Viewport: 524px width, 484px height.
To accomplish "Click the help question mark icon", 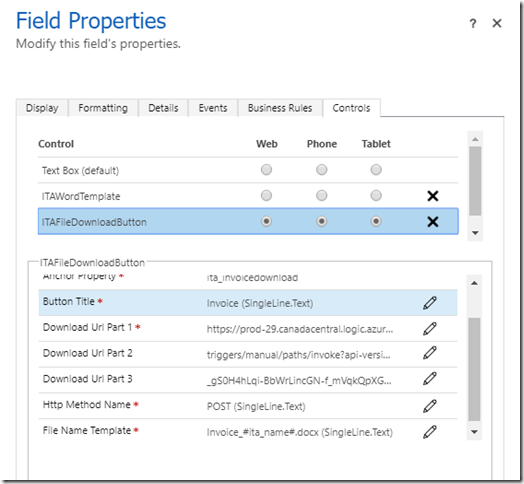I will (473, 24).
